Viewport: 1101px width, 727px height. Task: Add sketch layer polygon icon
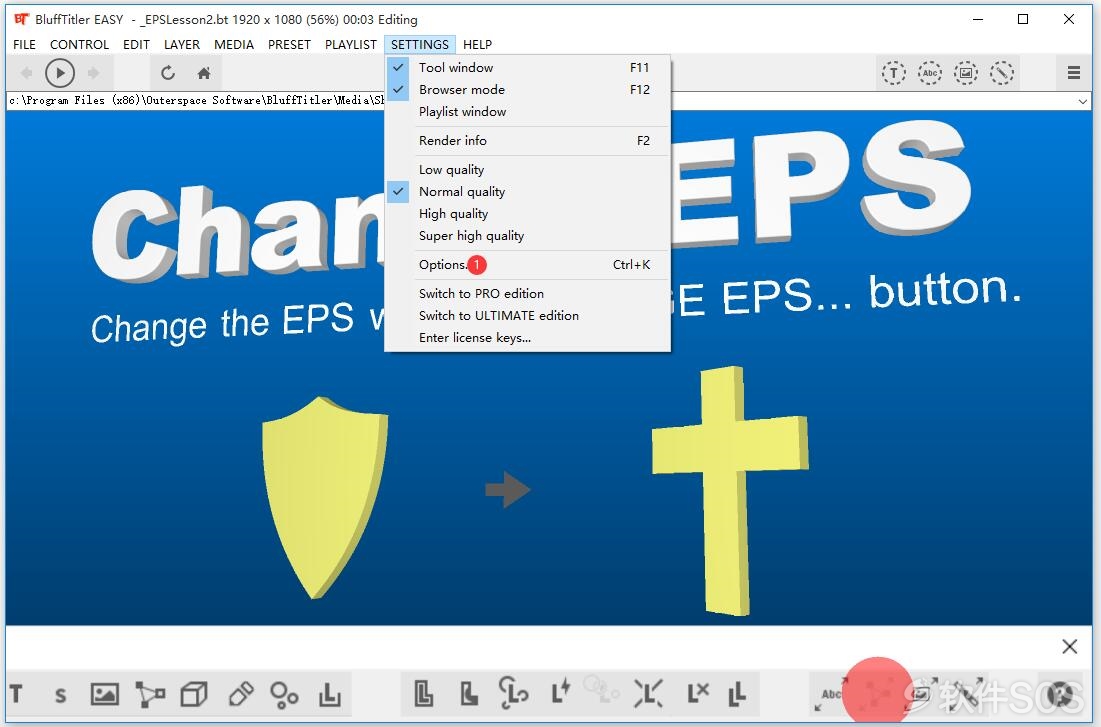[150, 695]
